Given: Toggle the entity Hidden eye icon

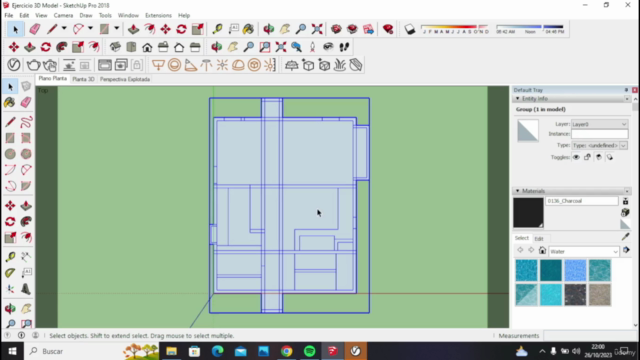Looking at the screenshot, I should pyautogui.click(x=576, y=157).
